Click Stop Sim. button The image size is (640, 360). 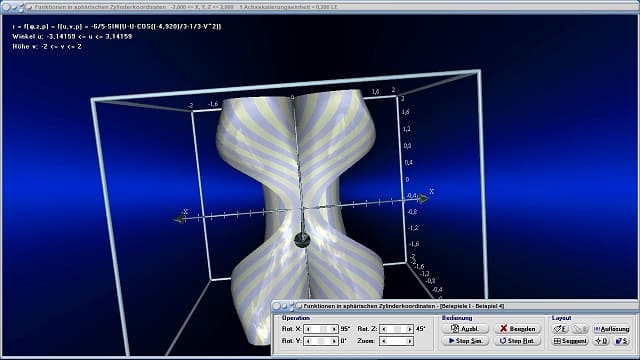click(465, 341)
